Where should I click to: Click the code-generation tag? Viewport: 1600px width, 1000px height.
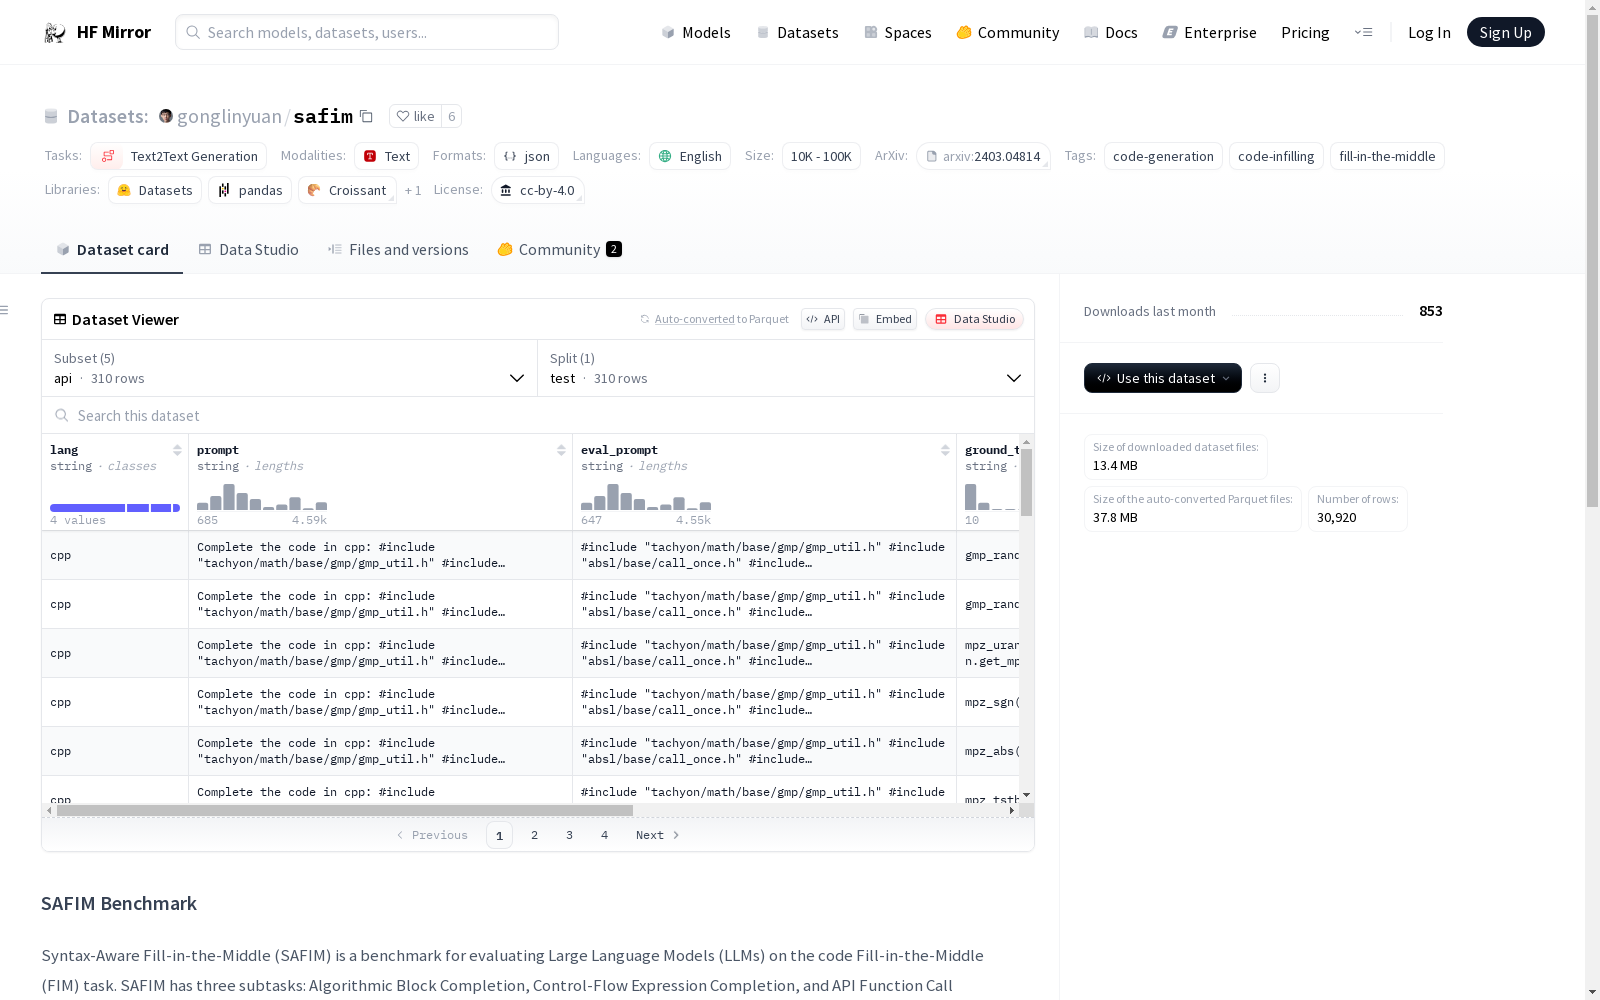coord(1163,156)
